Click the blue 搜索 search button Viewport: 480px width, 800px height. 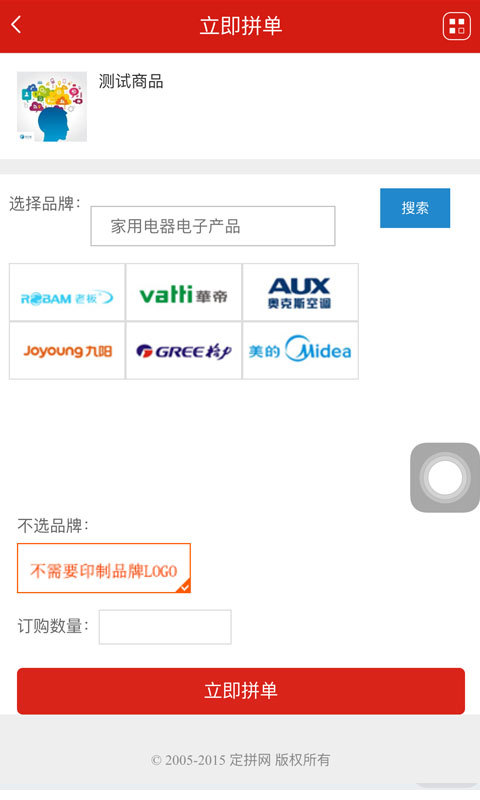click(415, 208)
